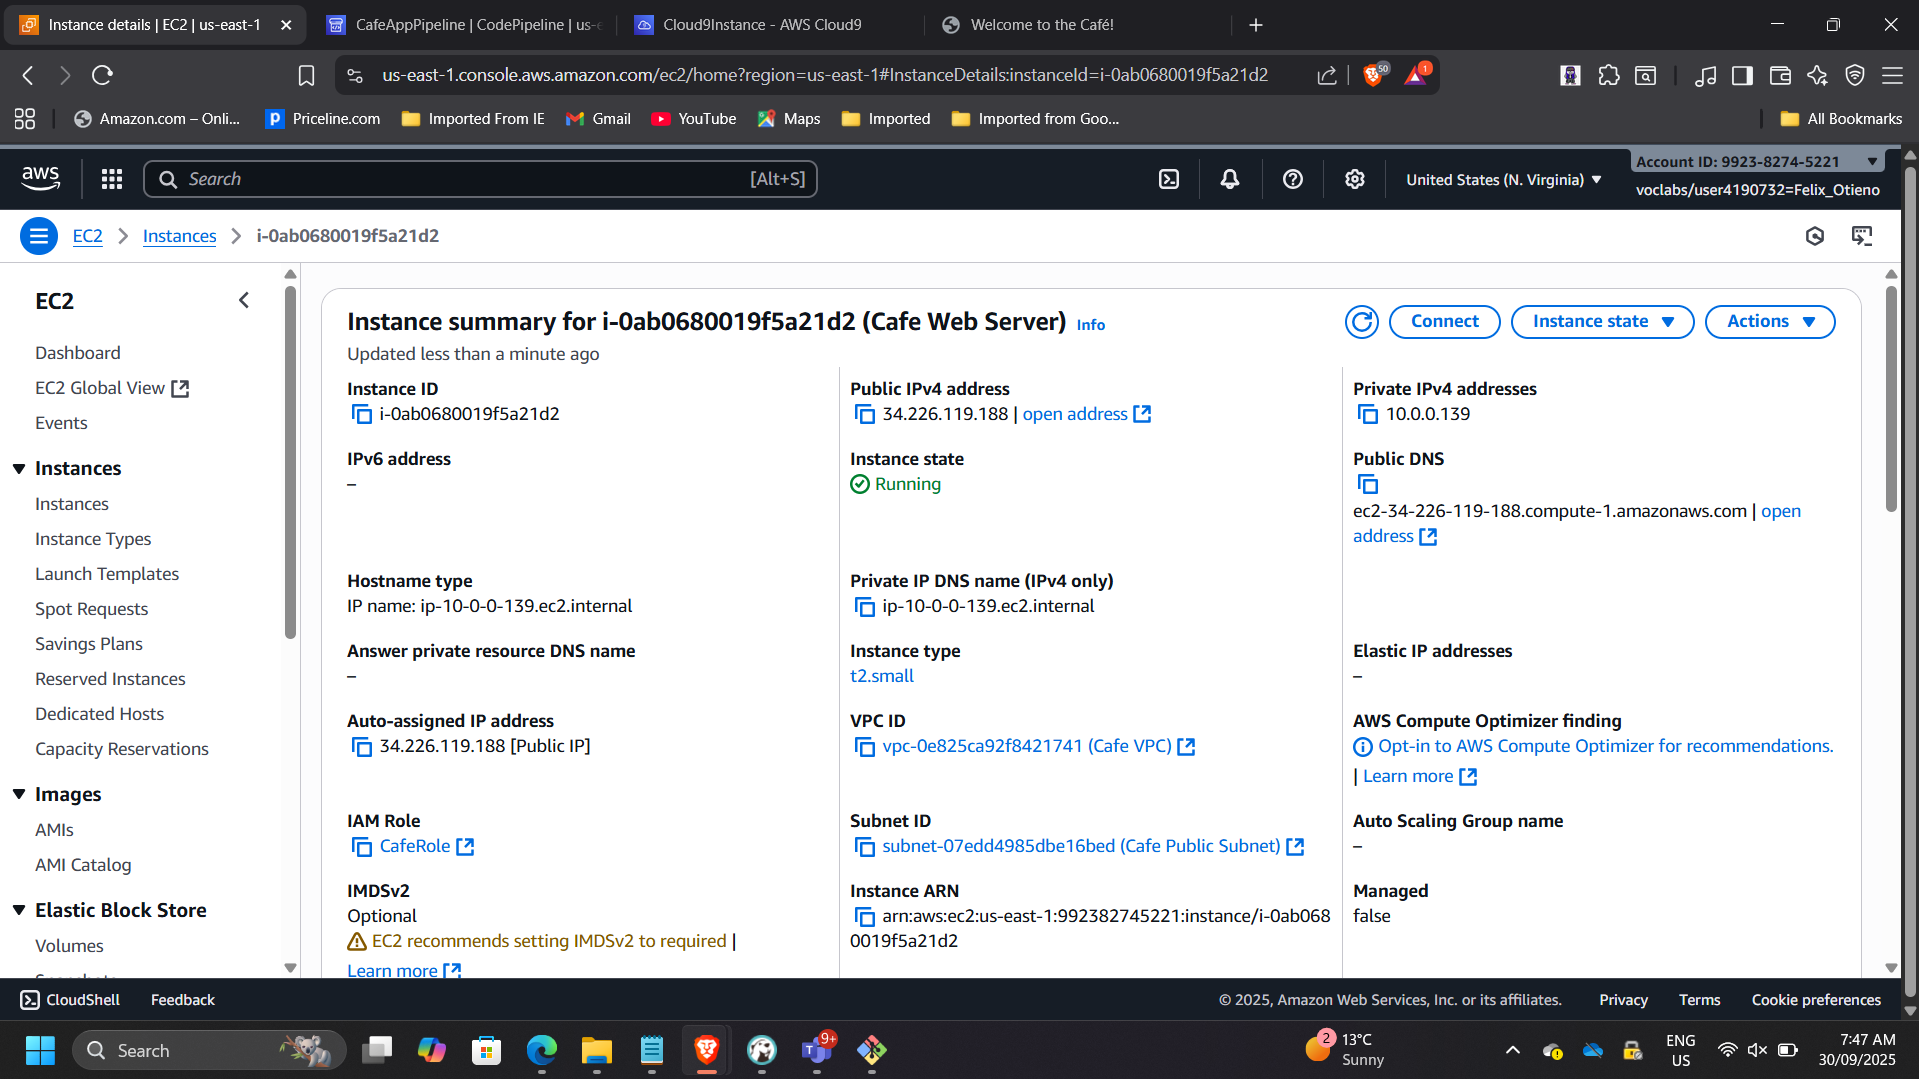1919x1079 pixels.
Task: Copy the Public DNS name
Action: (1366, 484)
